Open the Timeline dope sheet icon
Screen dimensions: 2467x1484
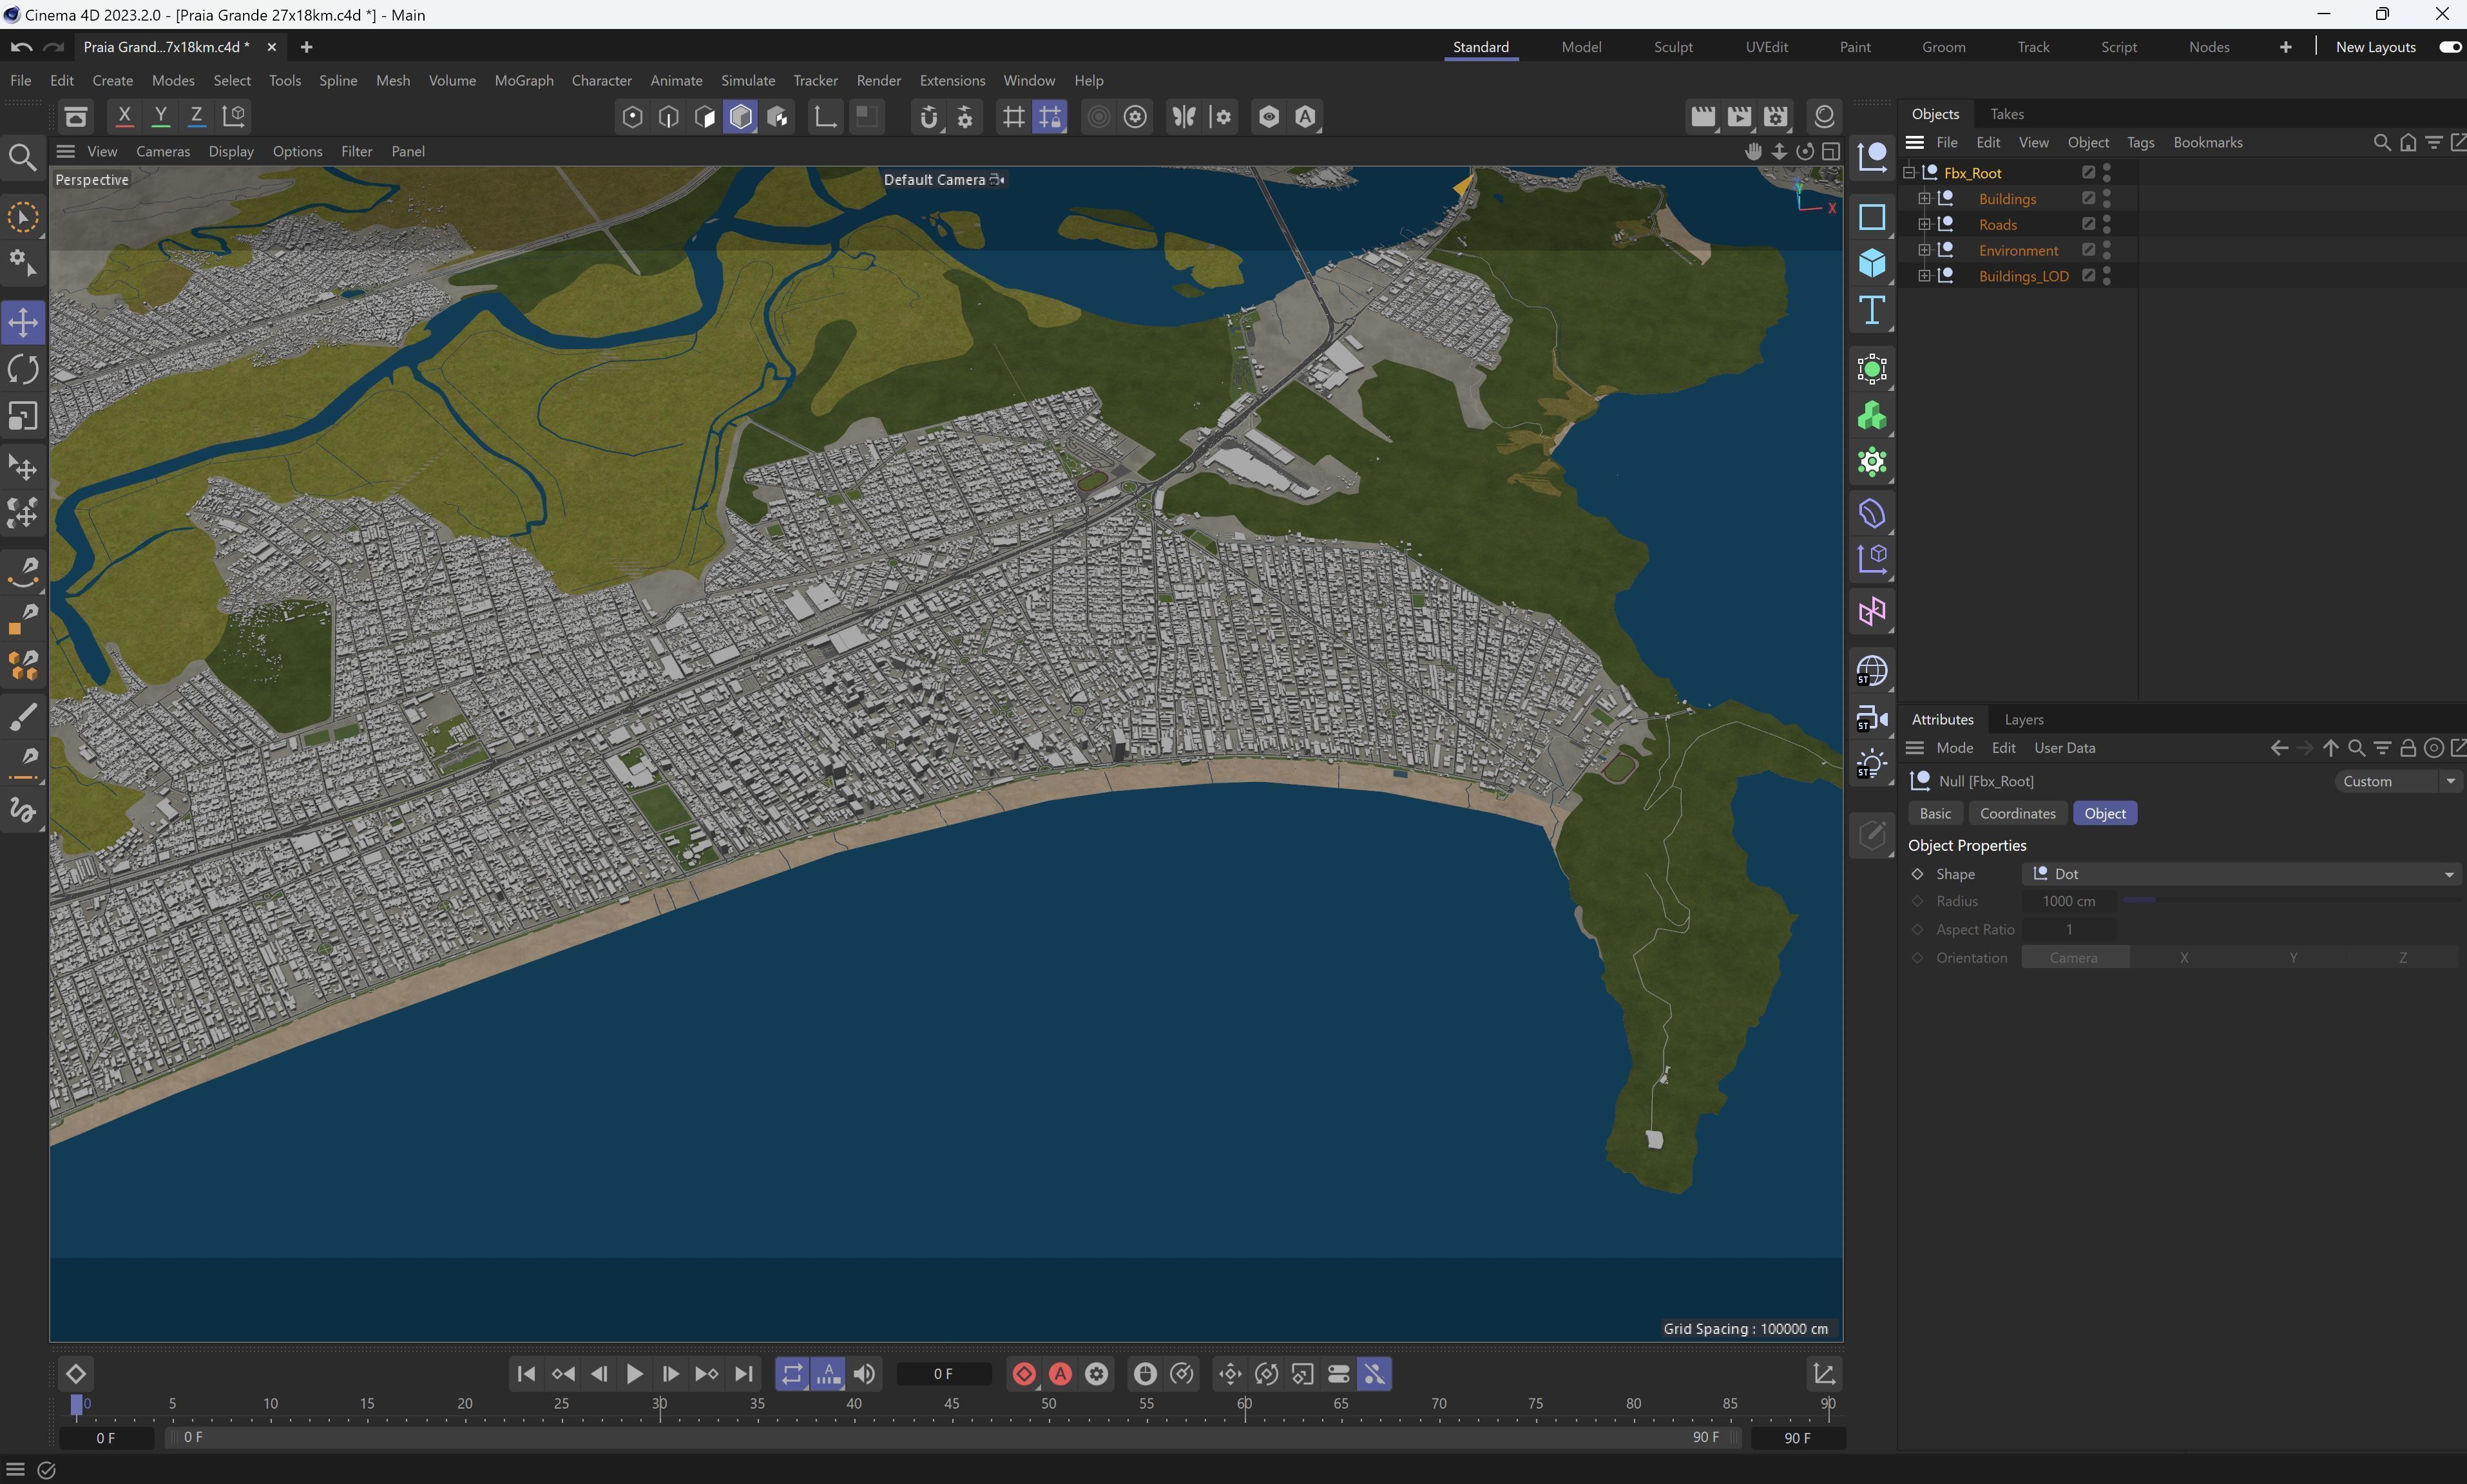tap(1824, 1375)
